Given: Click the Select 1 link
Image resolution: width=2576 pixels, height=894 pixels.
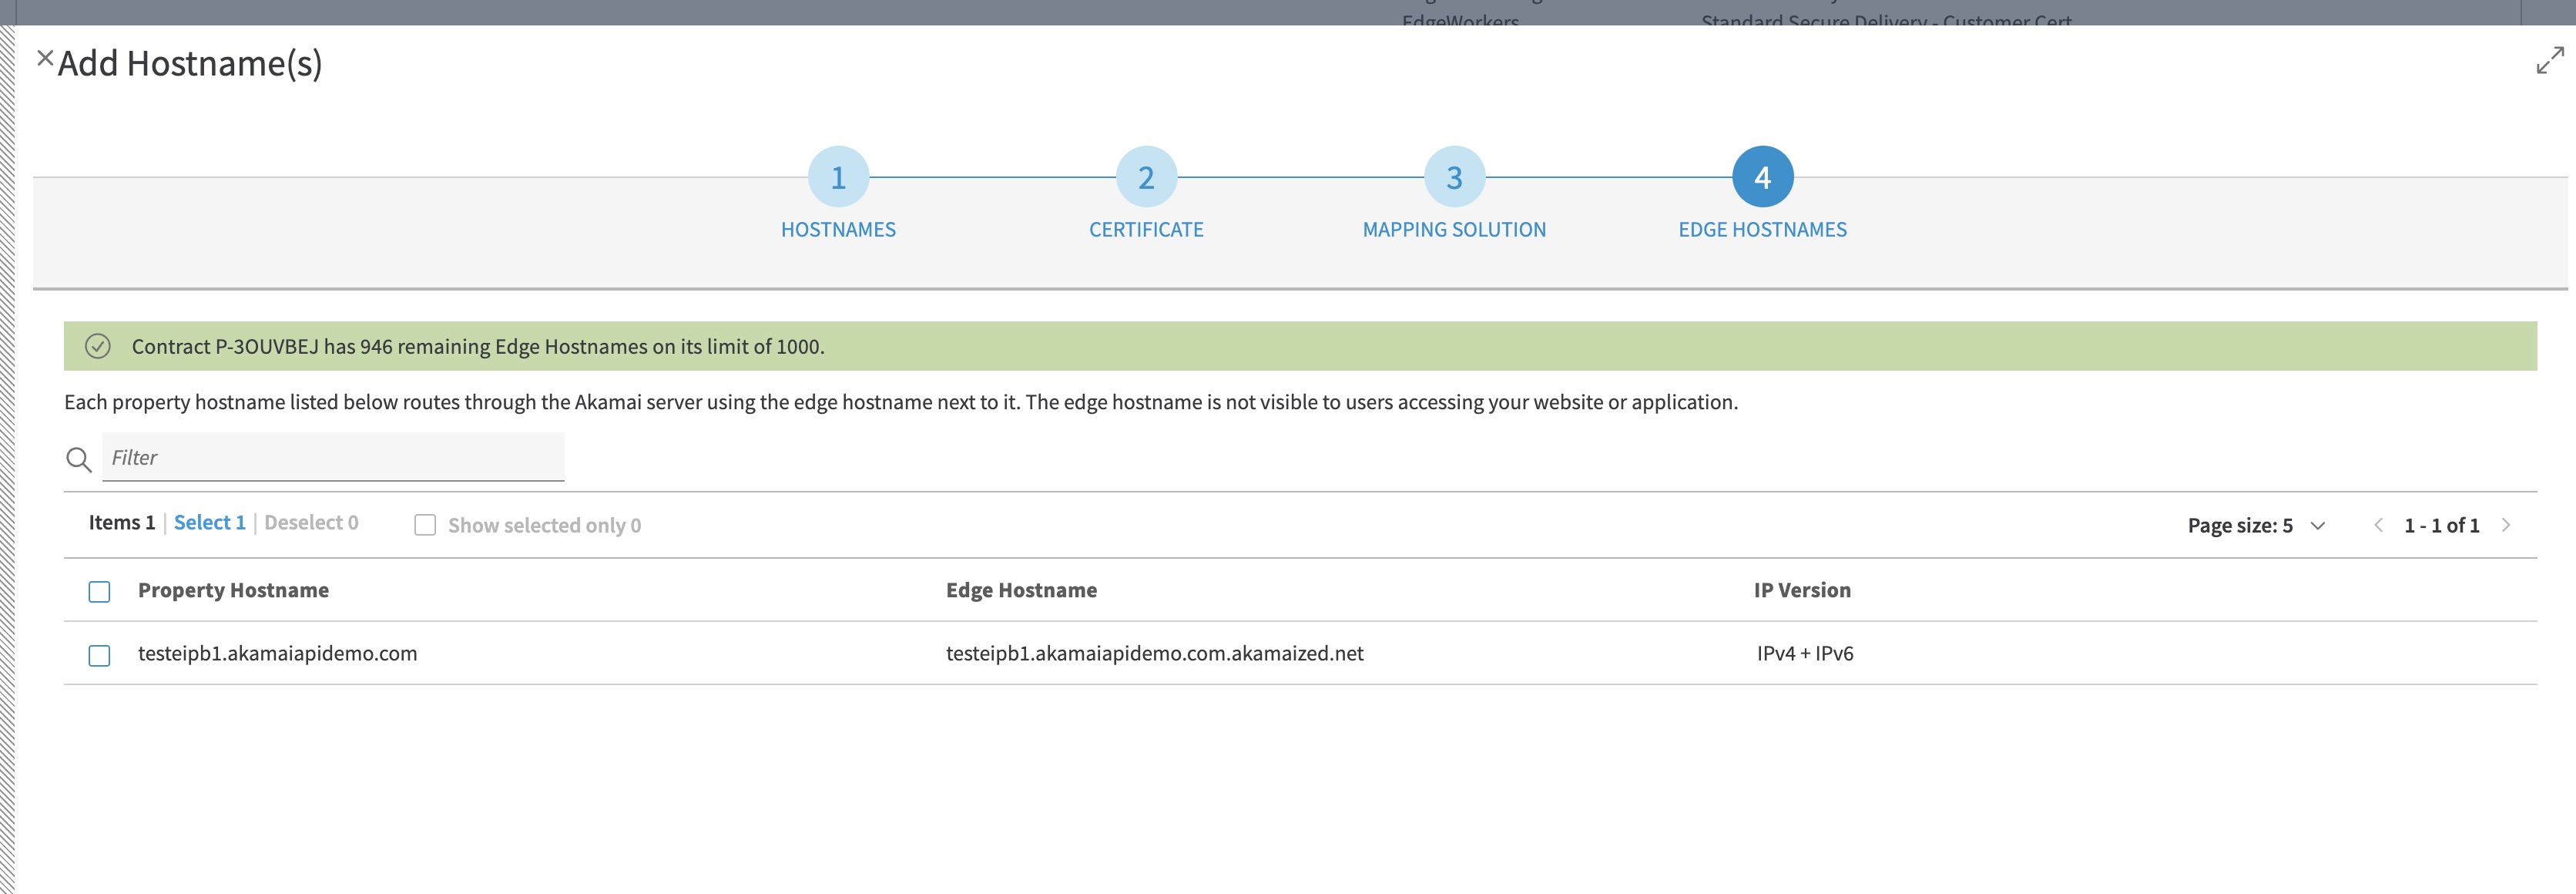Looking at the screenshot, I should (x=209, y=522).
